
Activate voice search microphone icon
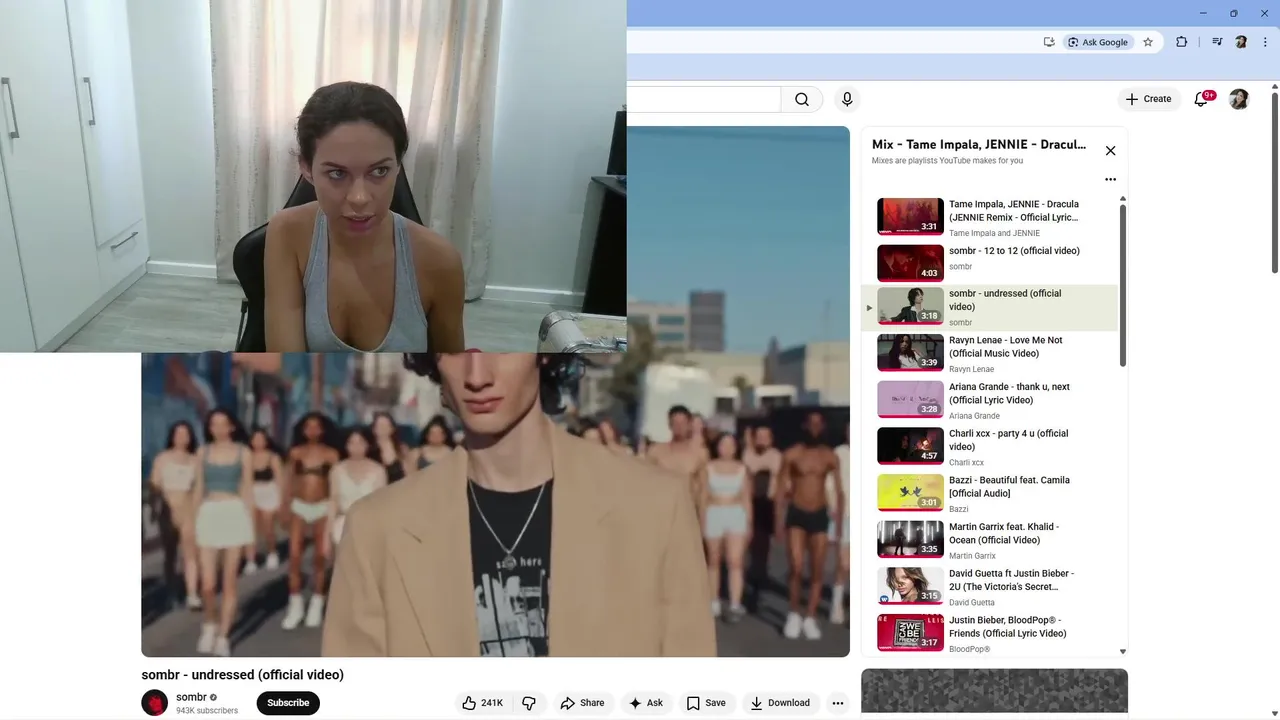[847, 99]
